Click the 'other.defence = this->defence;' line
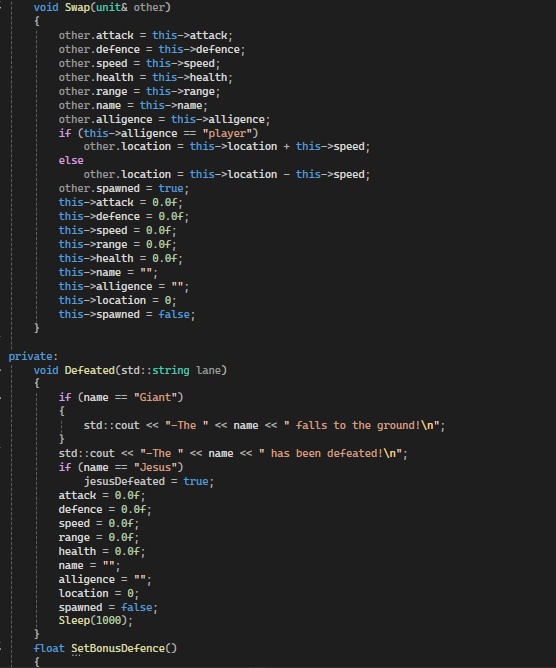This screenshot has height=668, width=556. pyautogui.click(x=152, y=49)
